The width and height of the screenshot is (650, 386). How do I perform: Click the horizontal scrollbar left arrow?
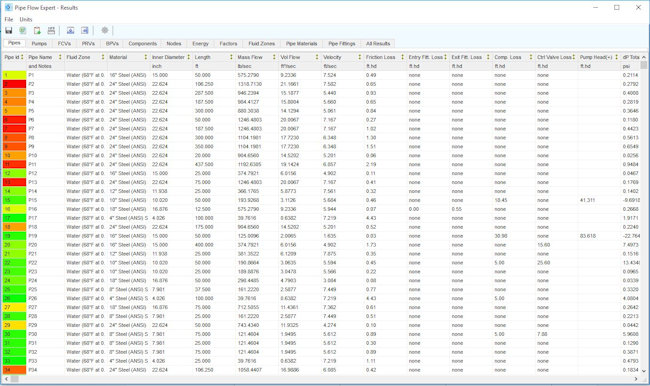(6, 379)
